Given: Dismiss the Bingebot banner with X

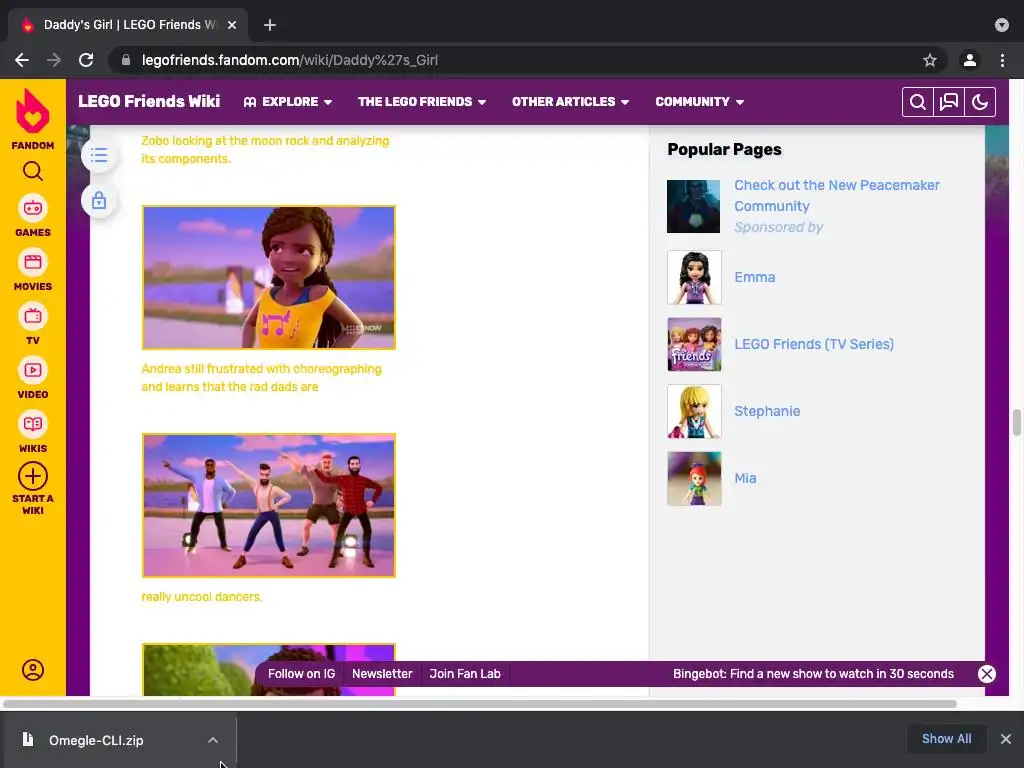Looking at the screenshot, I should pos(987,674).
